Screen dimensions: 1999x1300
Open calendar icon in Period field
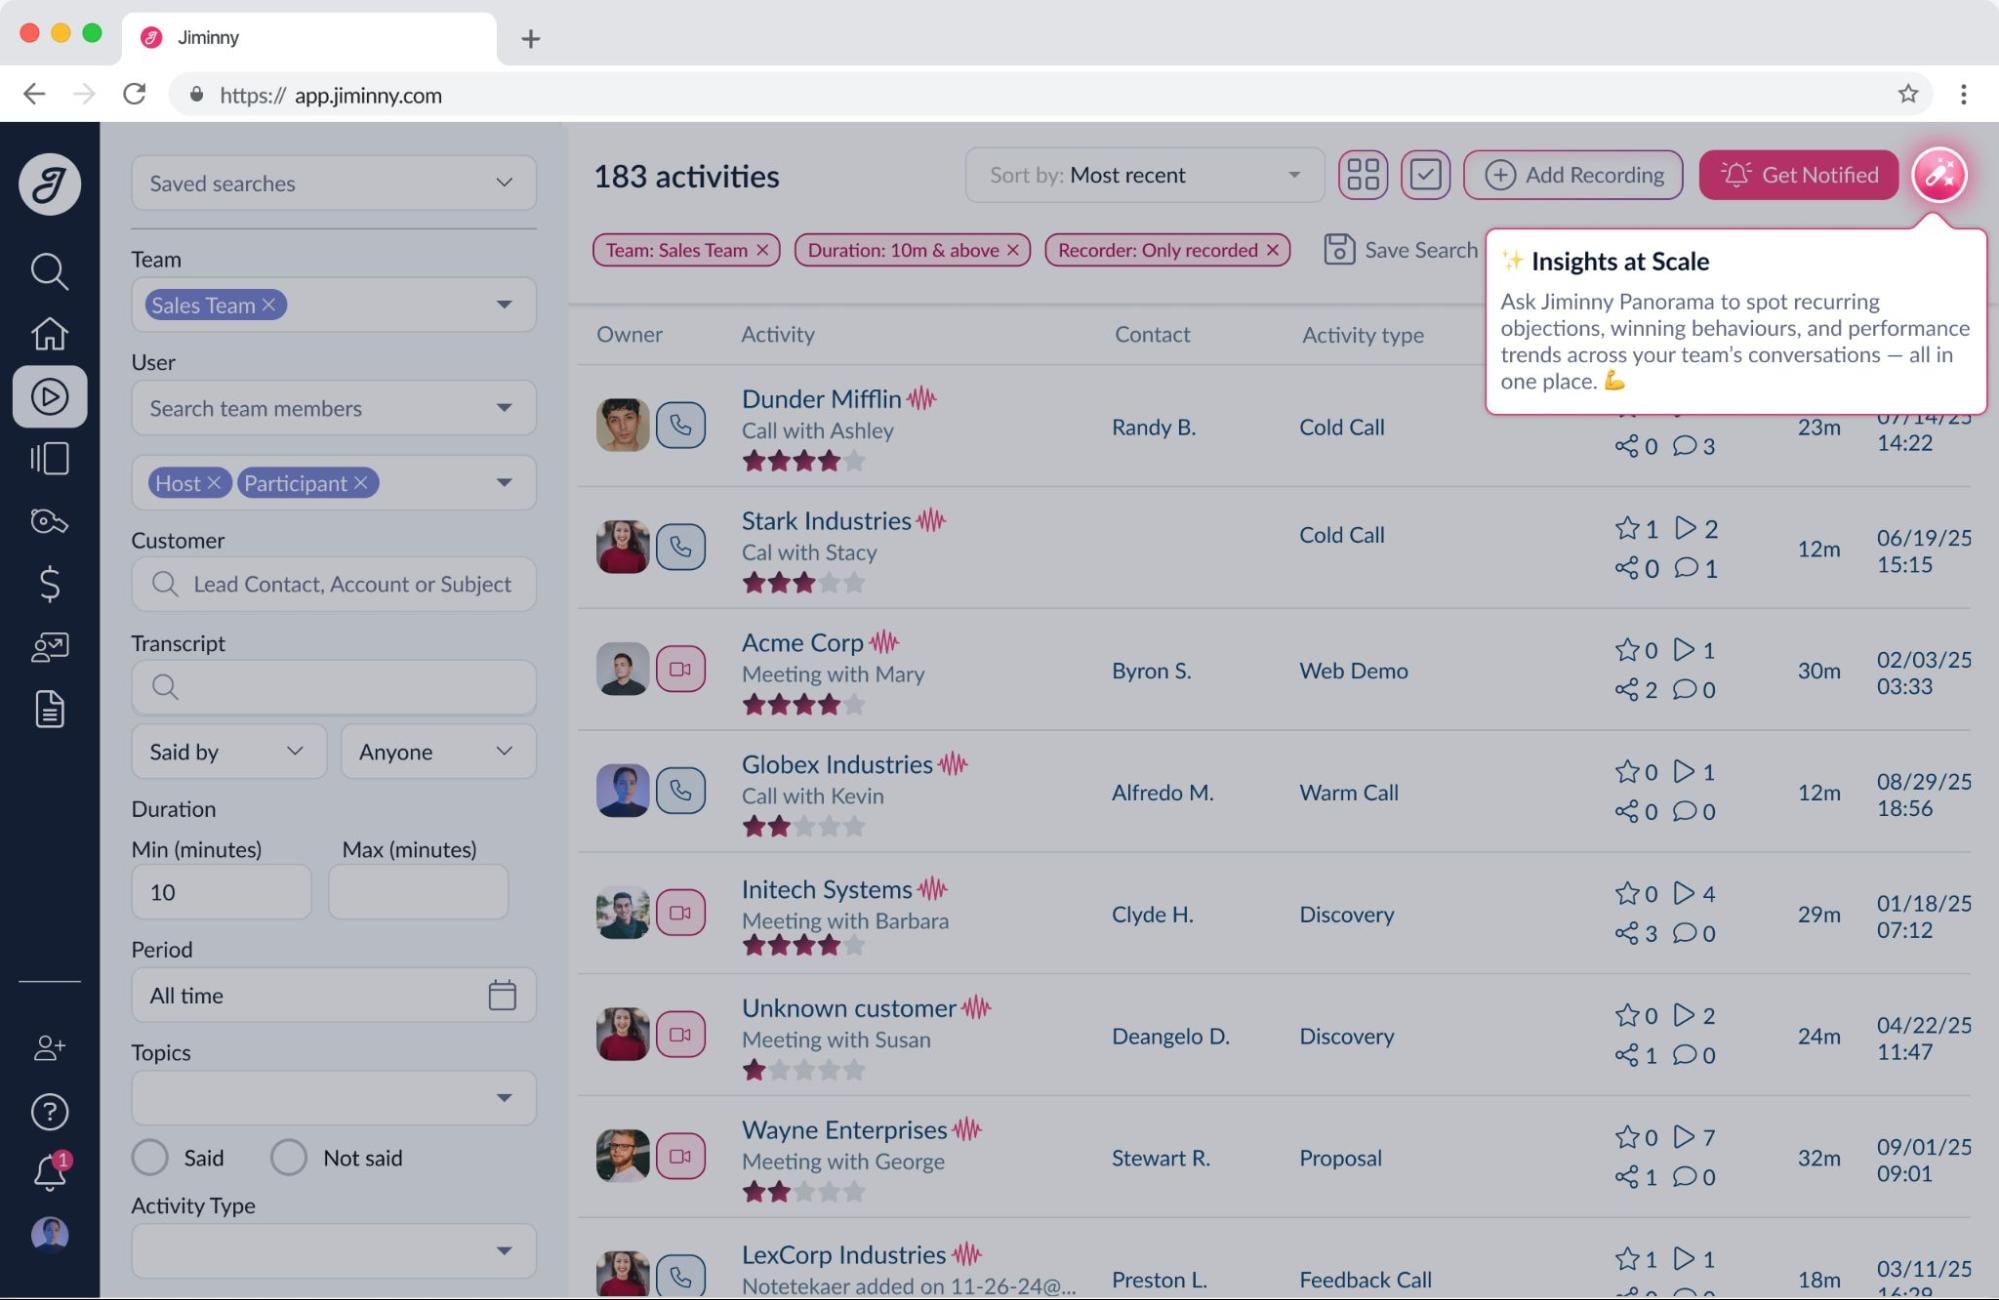tap(502, 995)
